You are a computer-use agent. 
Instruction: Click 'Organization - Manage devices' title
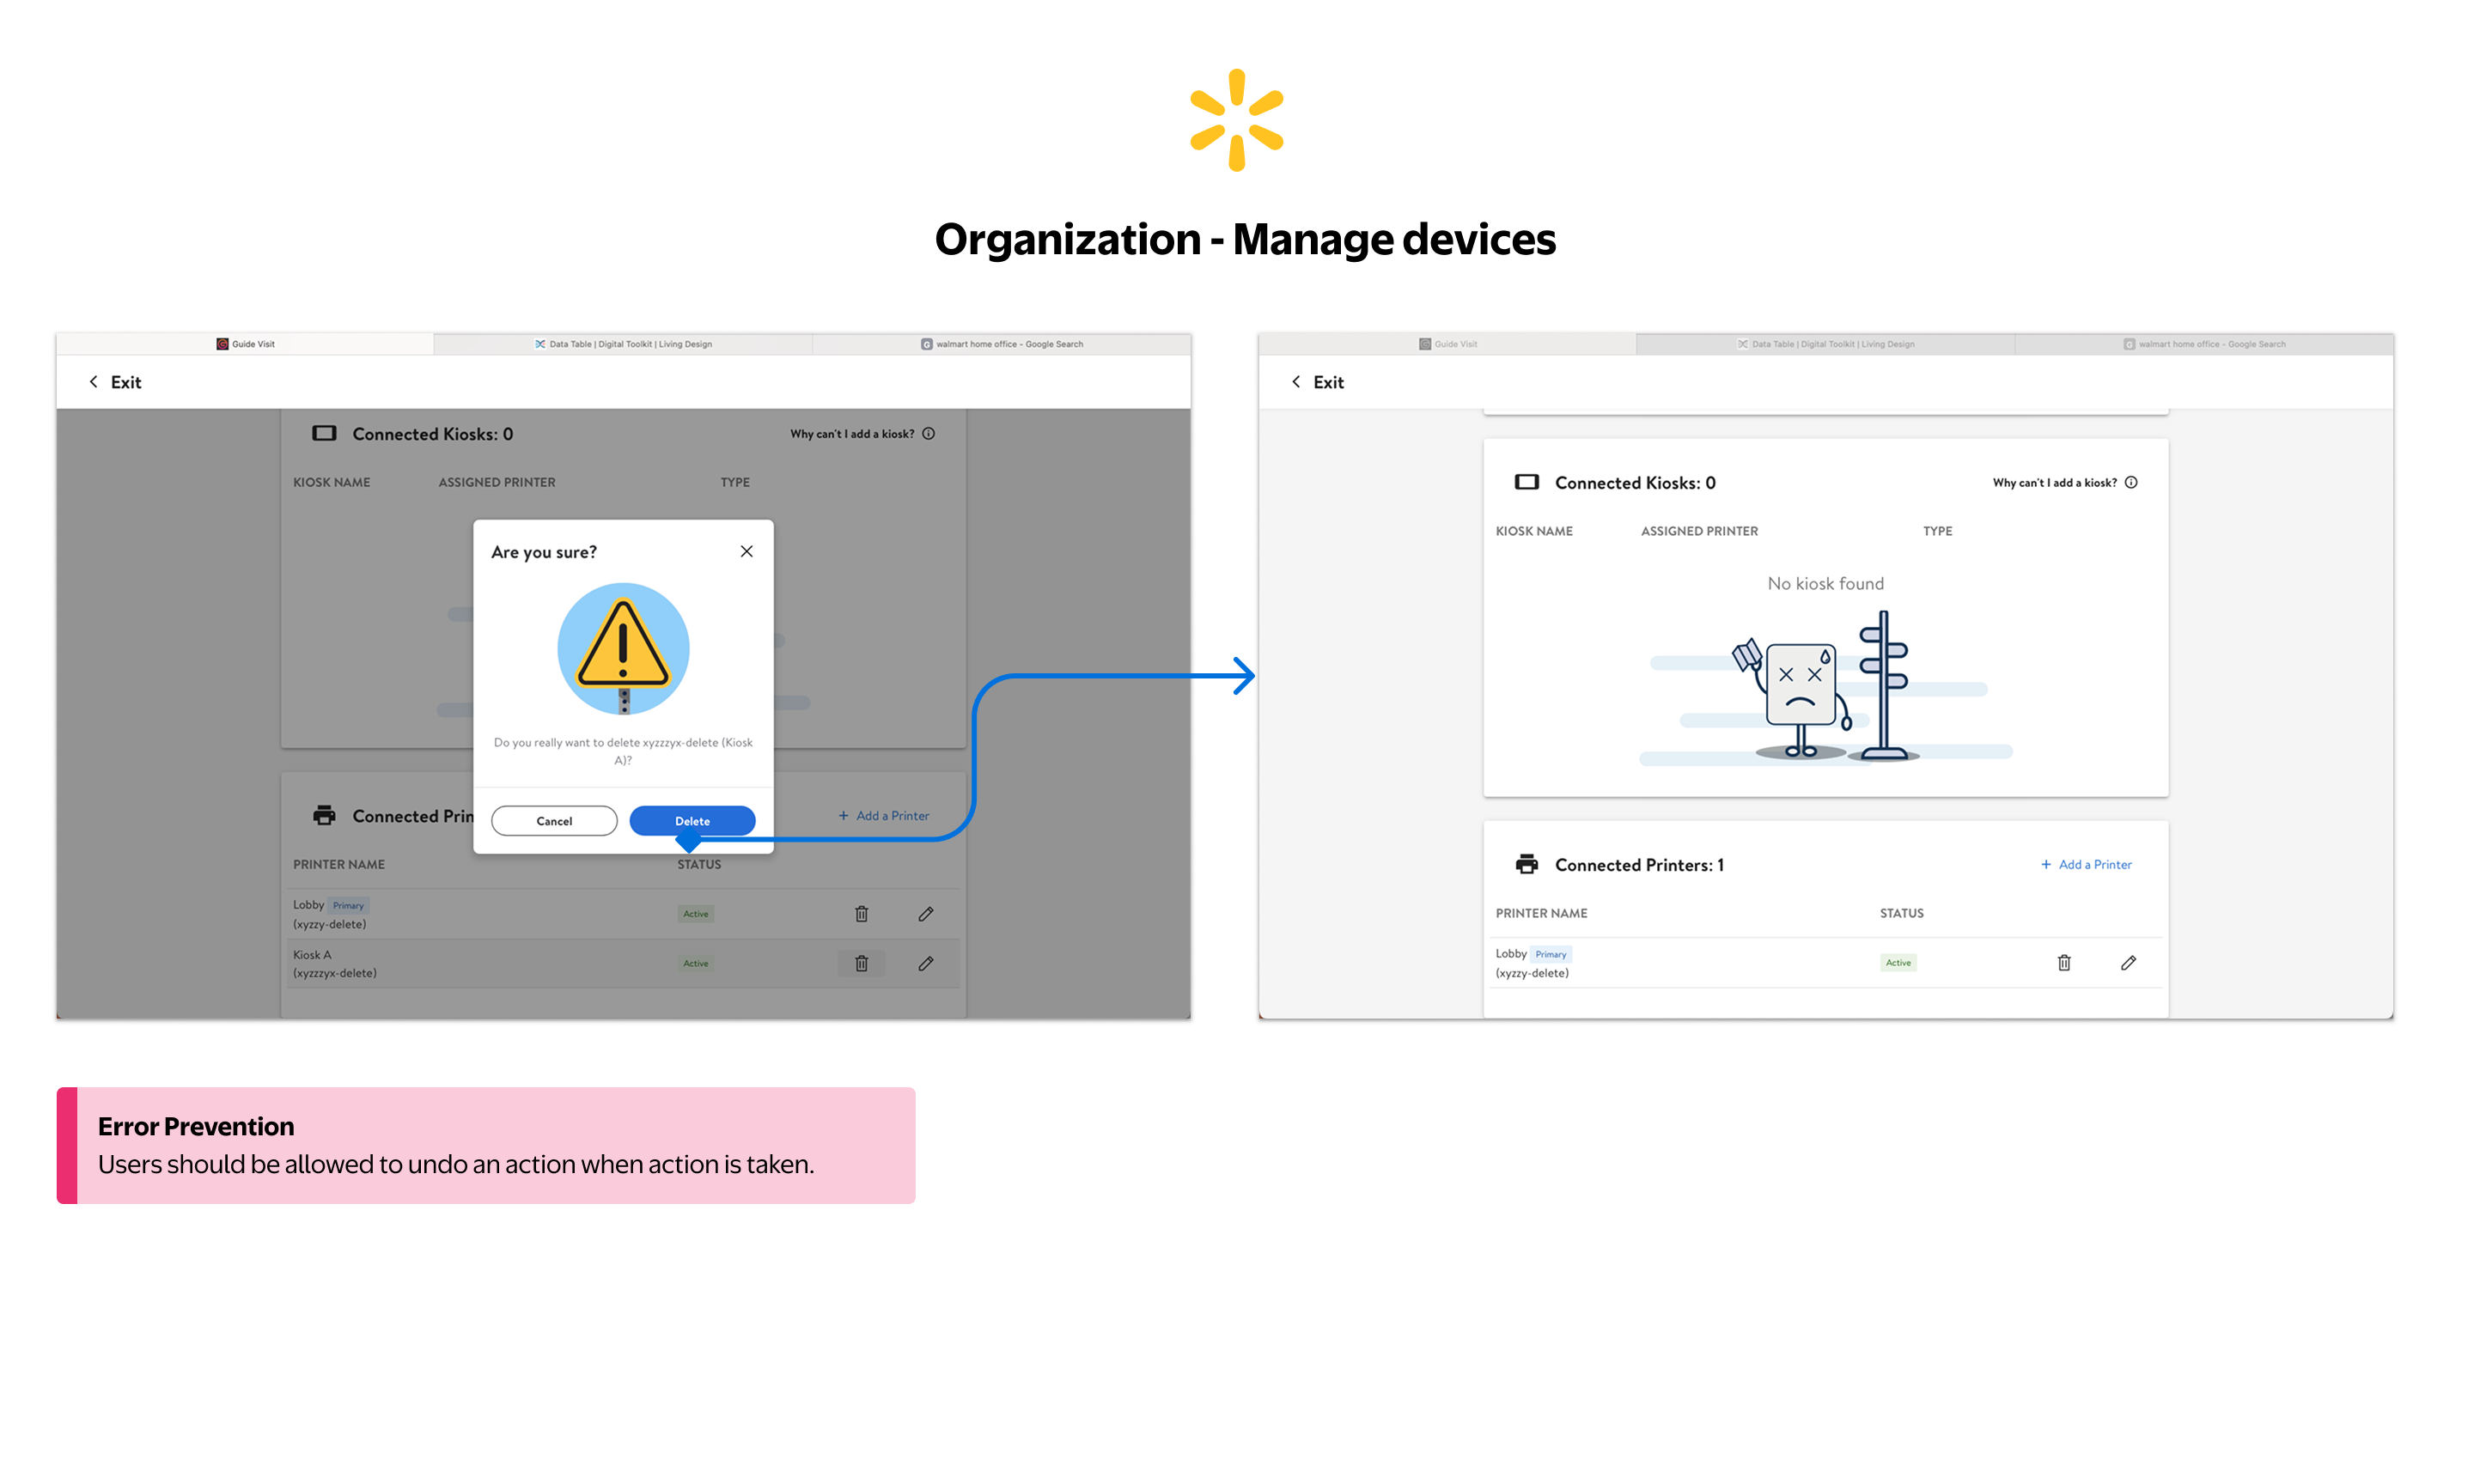tap(1245, 239)
